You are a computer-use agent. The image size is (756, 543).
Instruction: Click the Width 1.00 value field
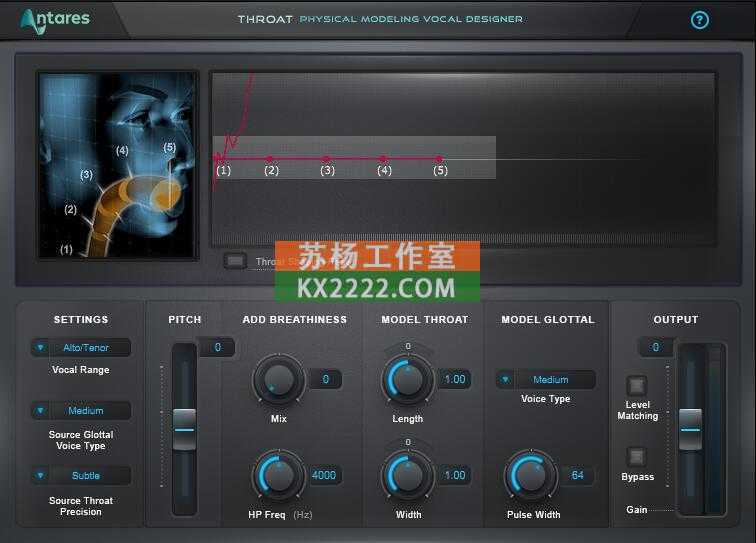click(455, 475)
